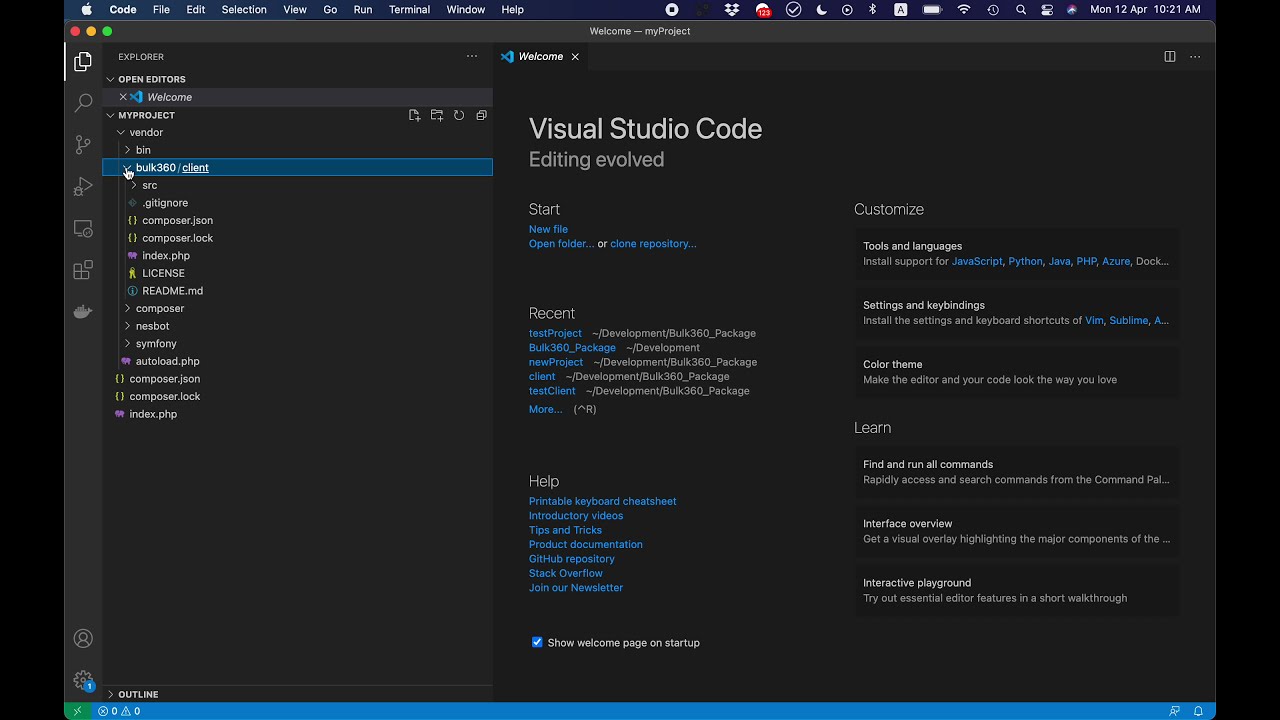Open Explorer views and more actions menu
1280x720 pixels.
coord(472,57)
